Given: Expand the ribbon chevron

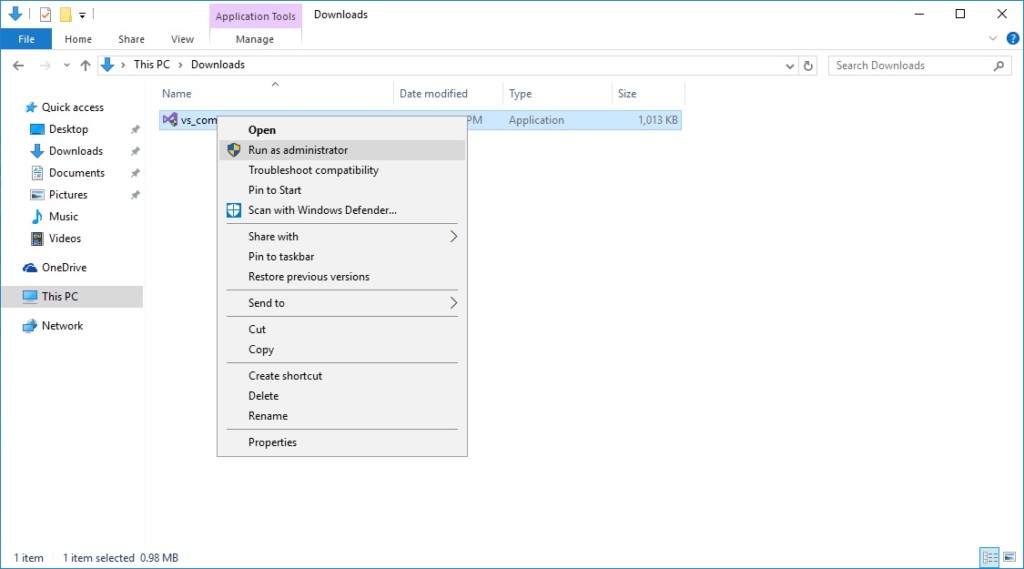Looking at the screenshot, I should click(x=993, y=39).
